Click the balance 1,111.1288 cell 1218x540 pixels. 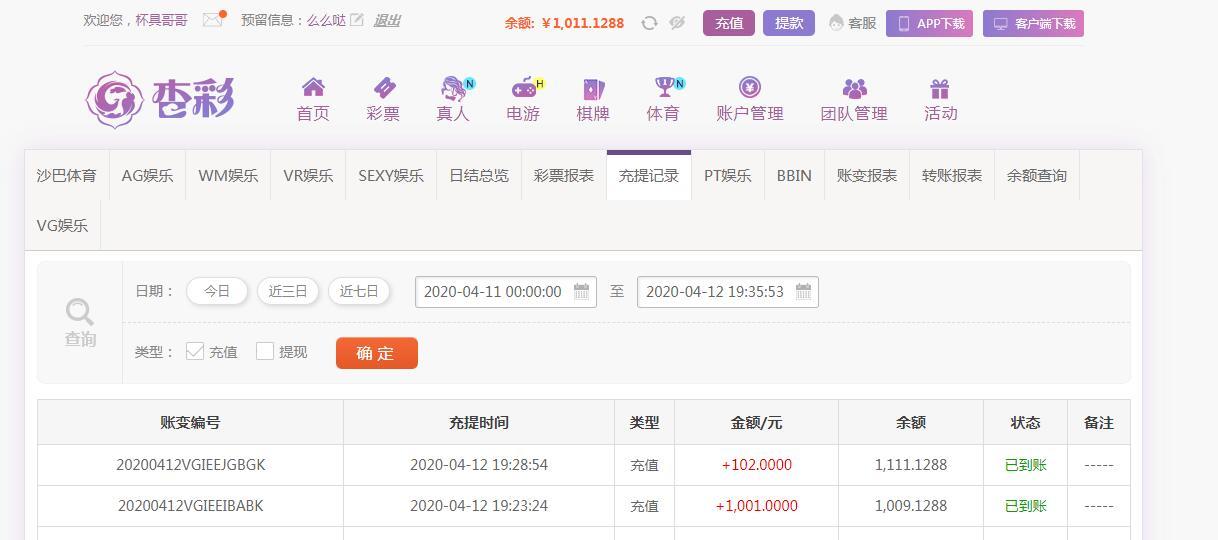tap(911, 465)
